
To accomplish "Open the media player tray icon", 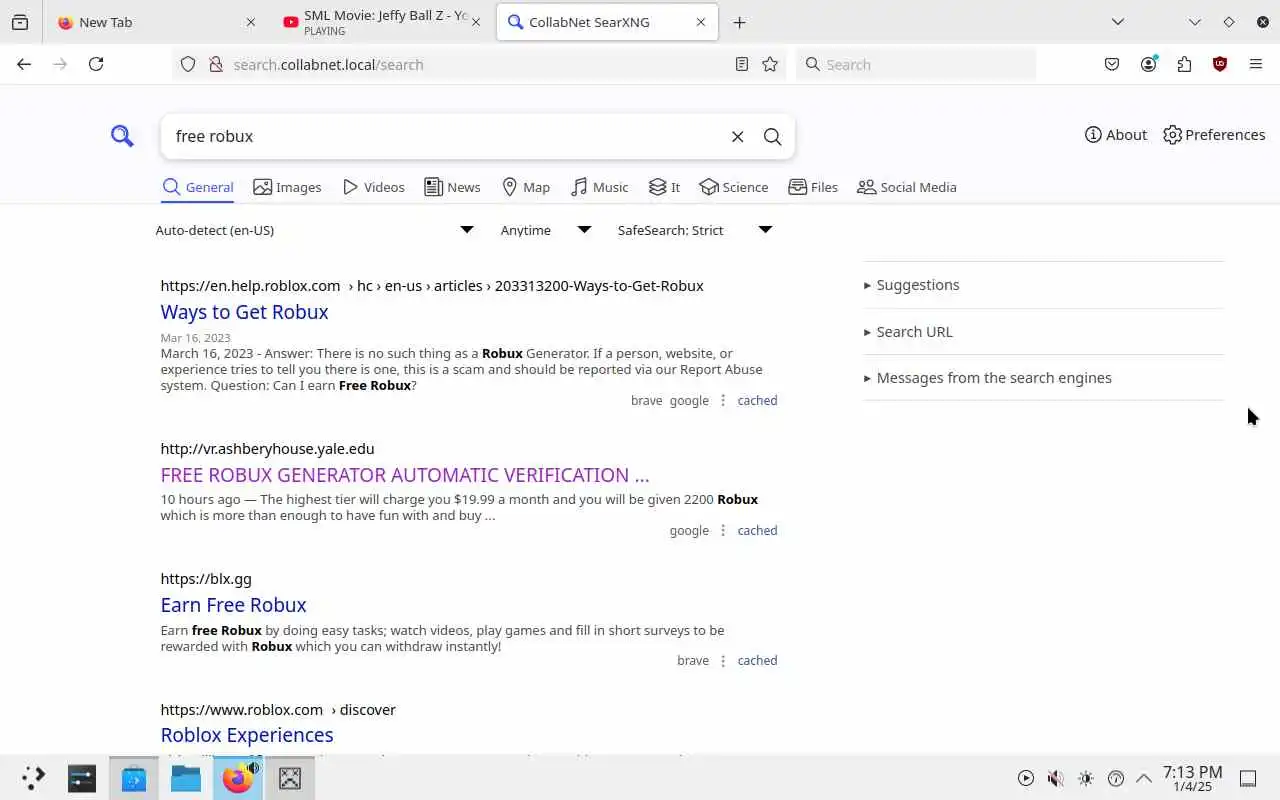I will pos(1026,778).
